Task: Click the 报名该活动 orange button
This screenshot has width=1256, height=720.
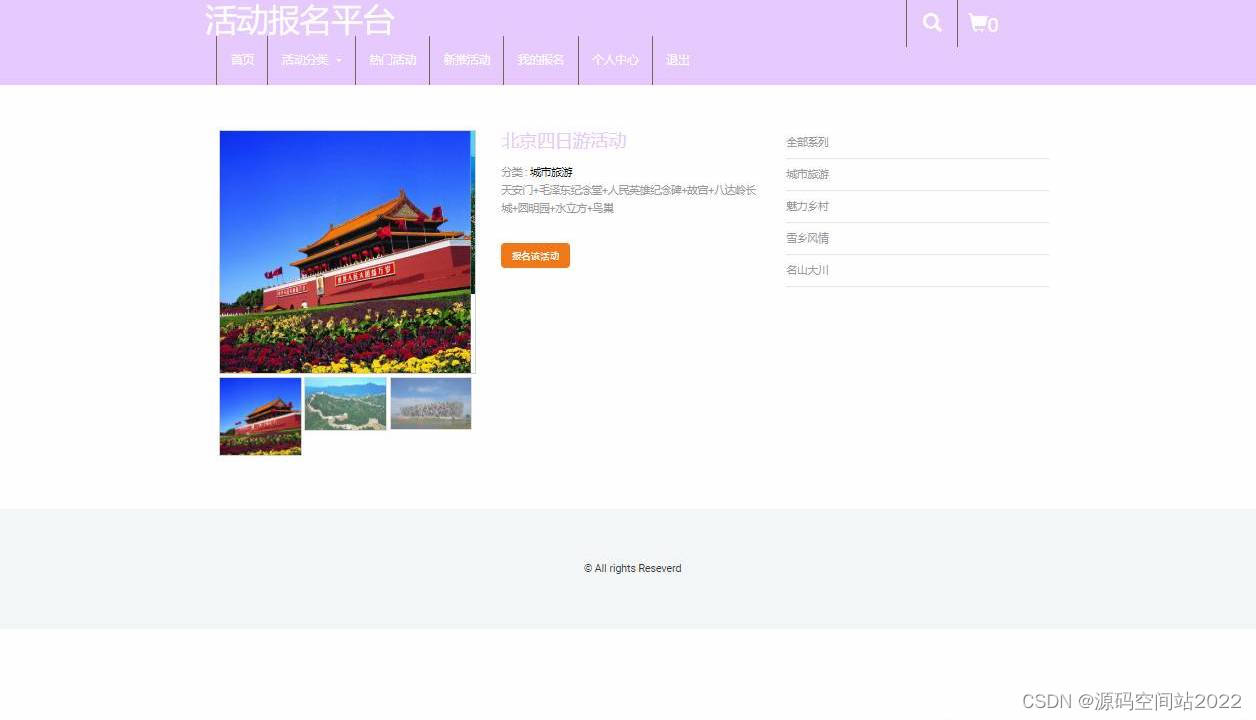Action: [535, 256]
